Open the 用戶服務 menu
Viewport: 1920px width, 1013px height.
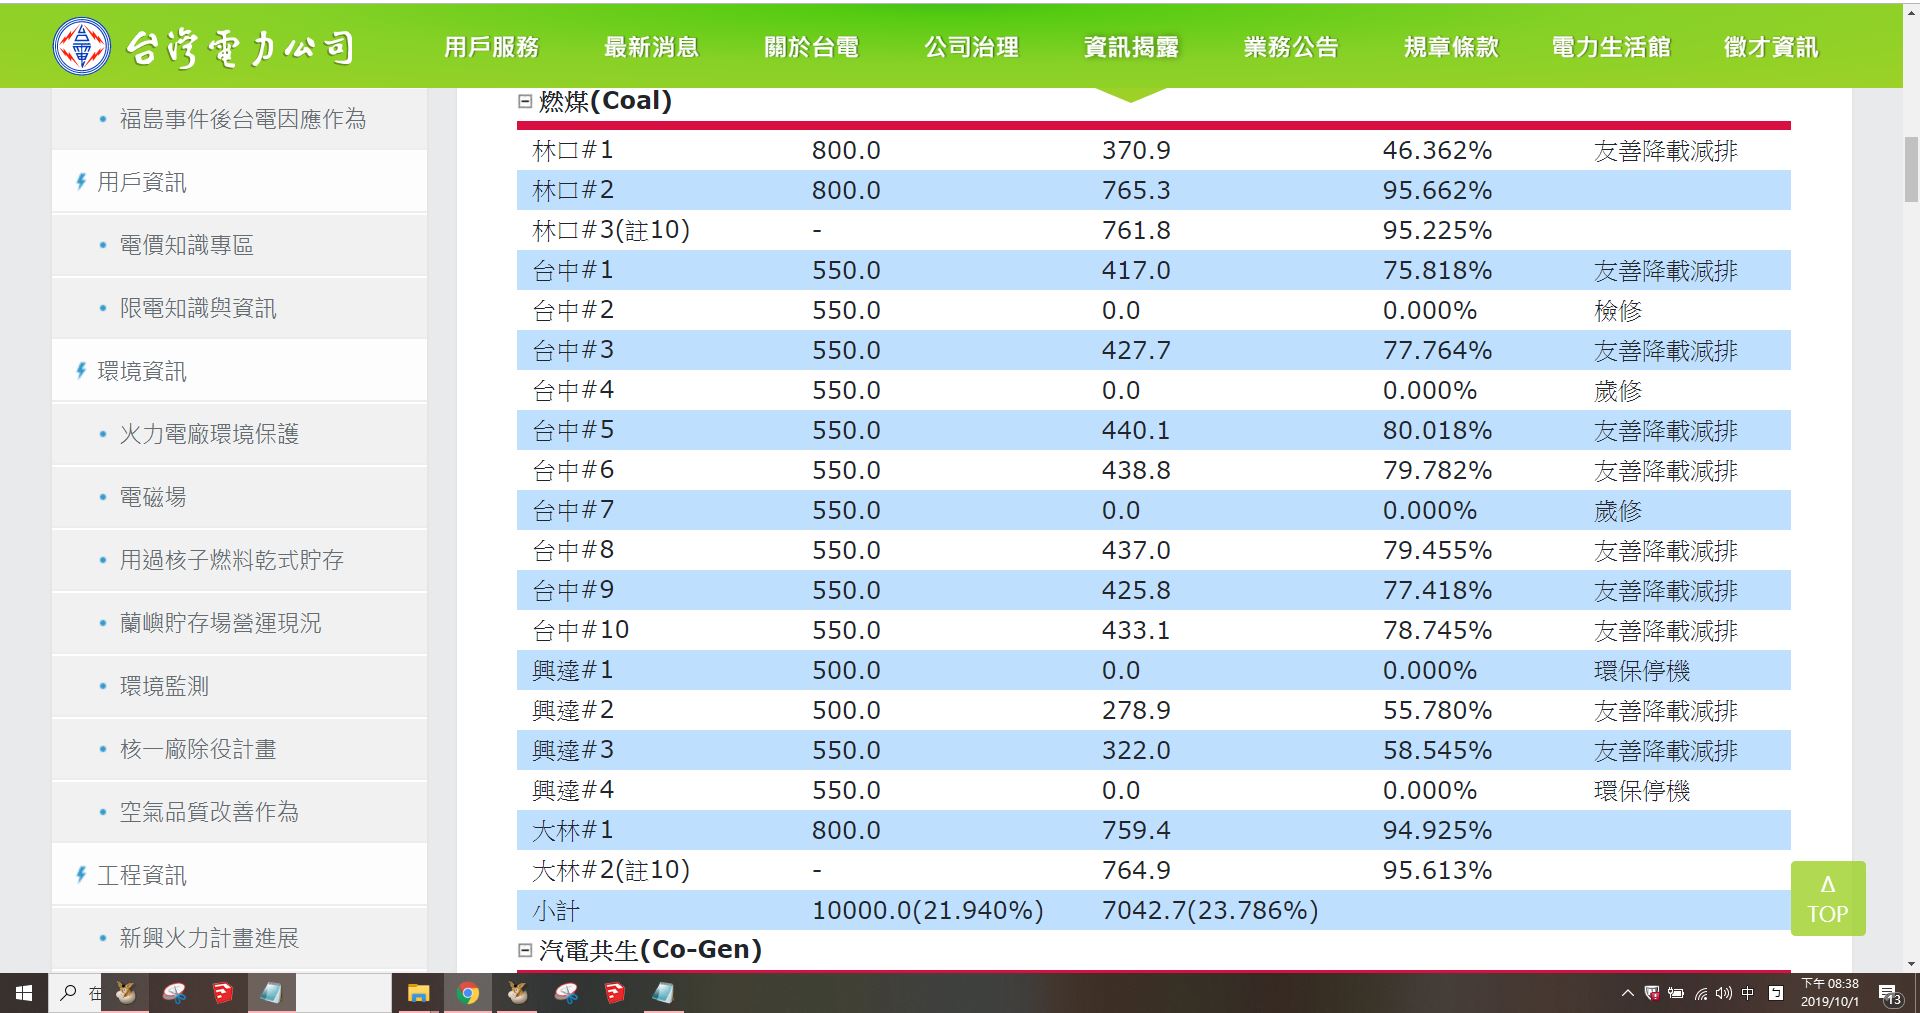tap(491, 47)
